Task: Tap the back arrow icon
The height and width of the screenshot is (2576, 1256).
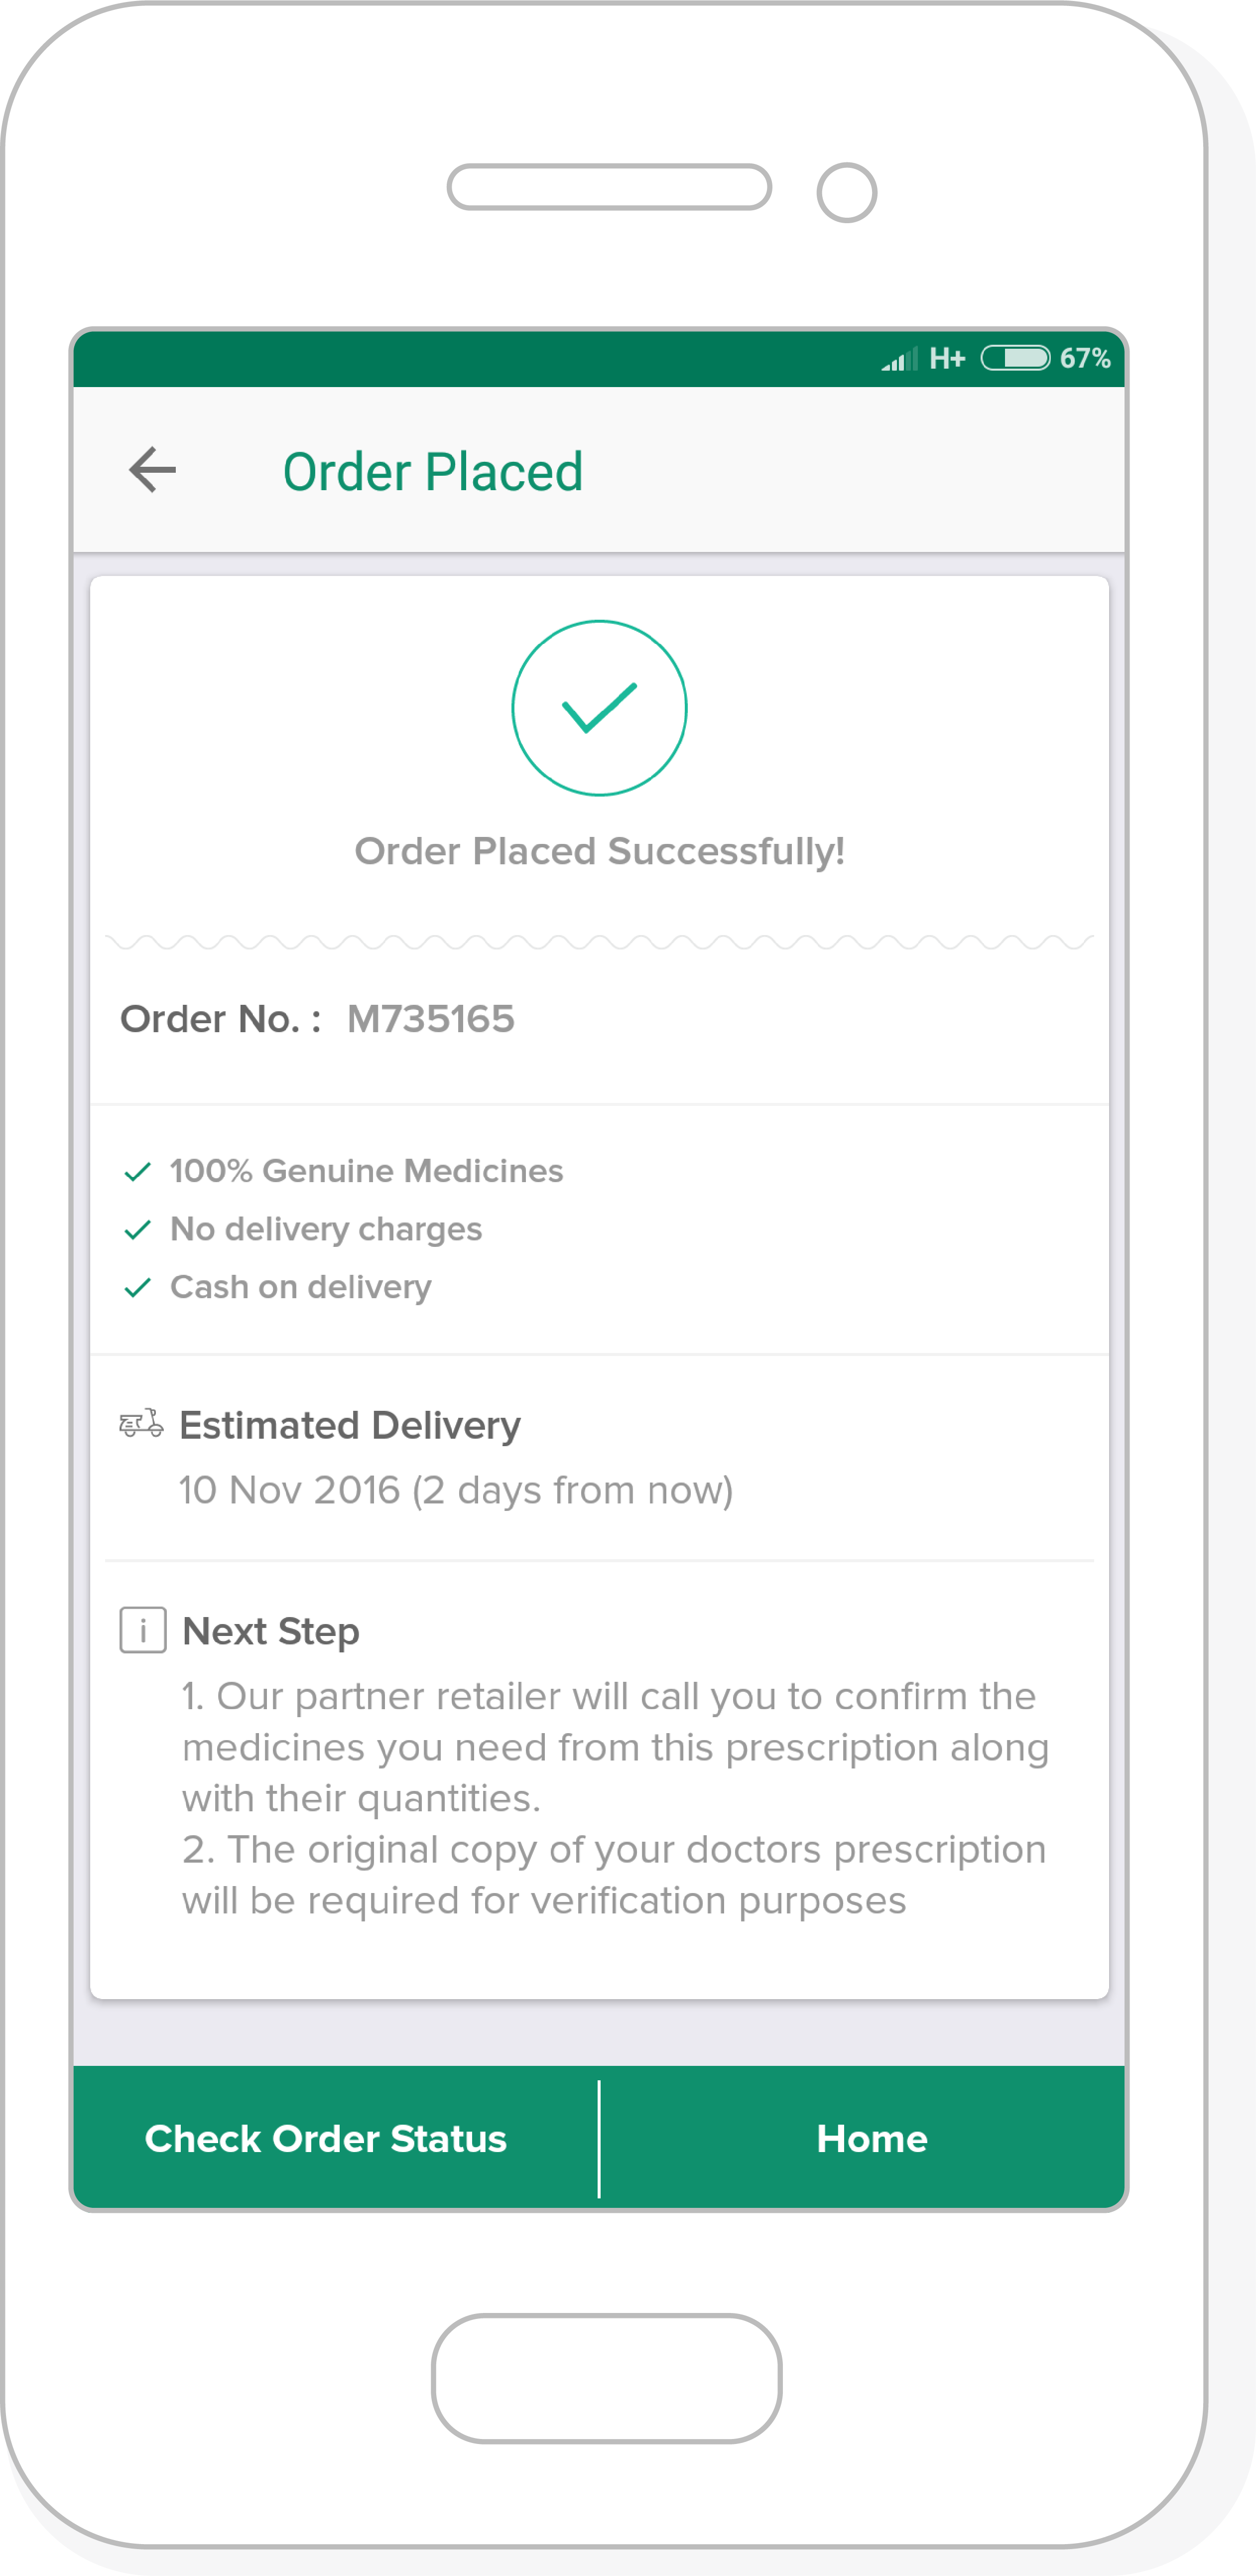Action: pos(153,470)
